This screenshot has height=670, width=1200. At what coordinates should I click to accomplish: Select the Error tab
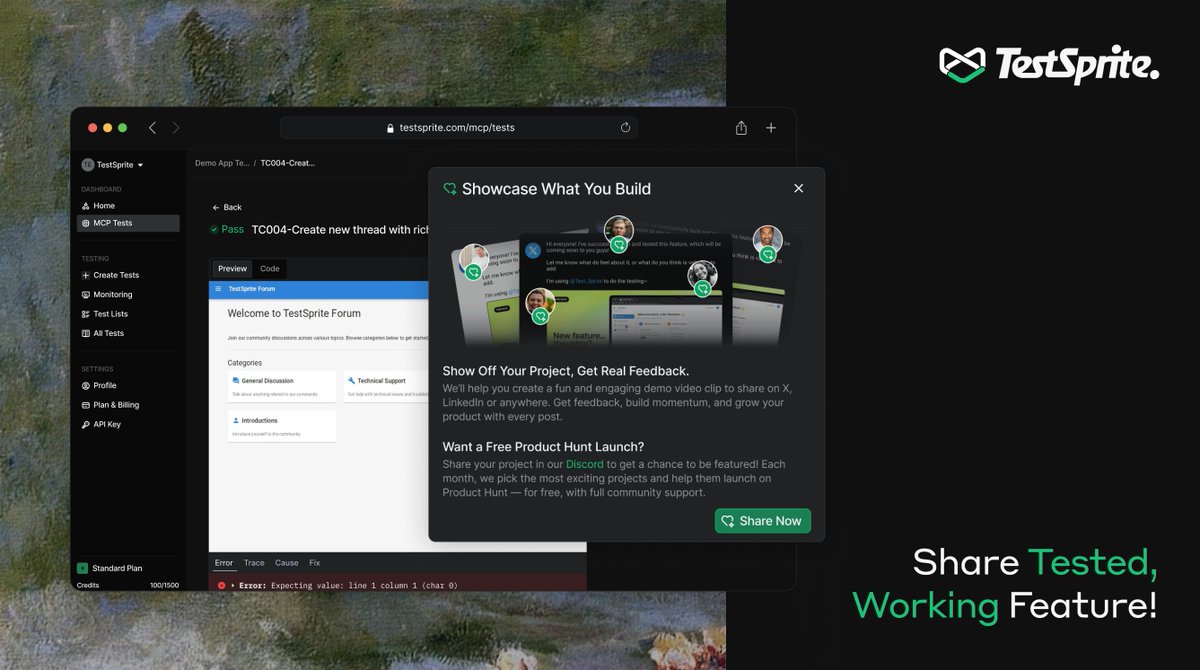point(224,563)
